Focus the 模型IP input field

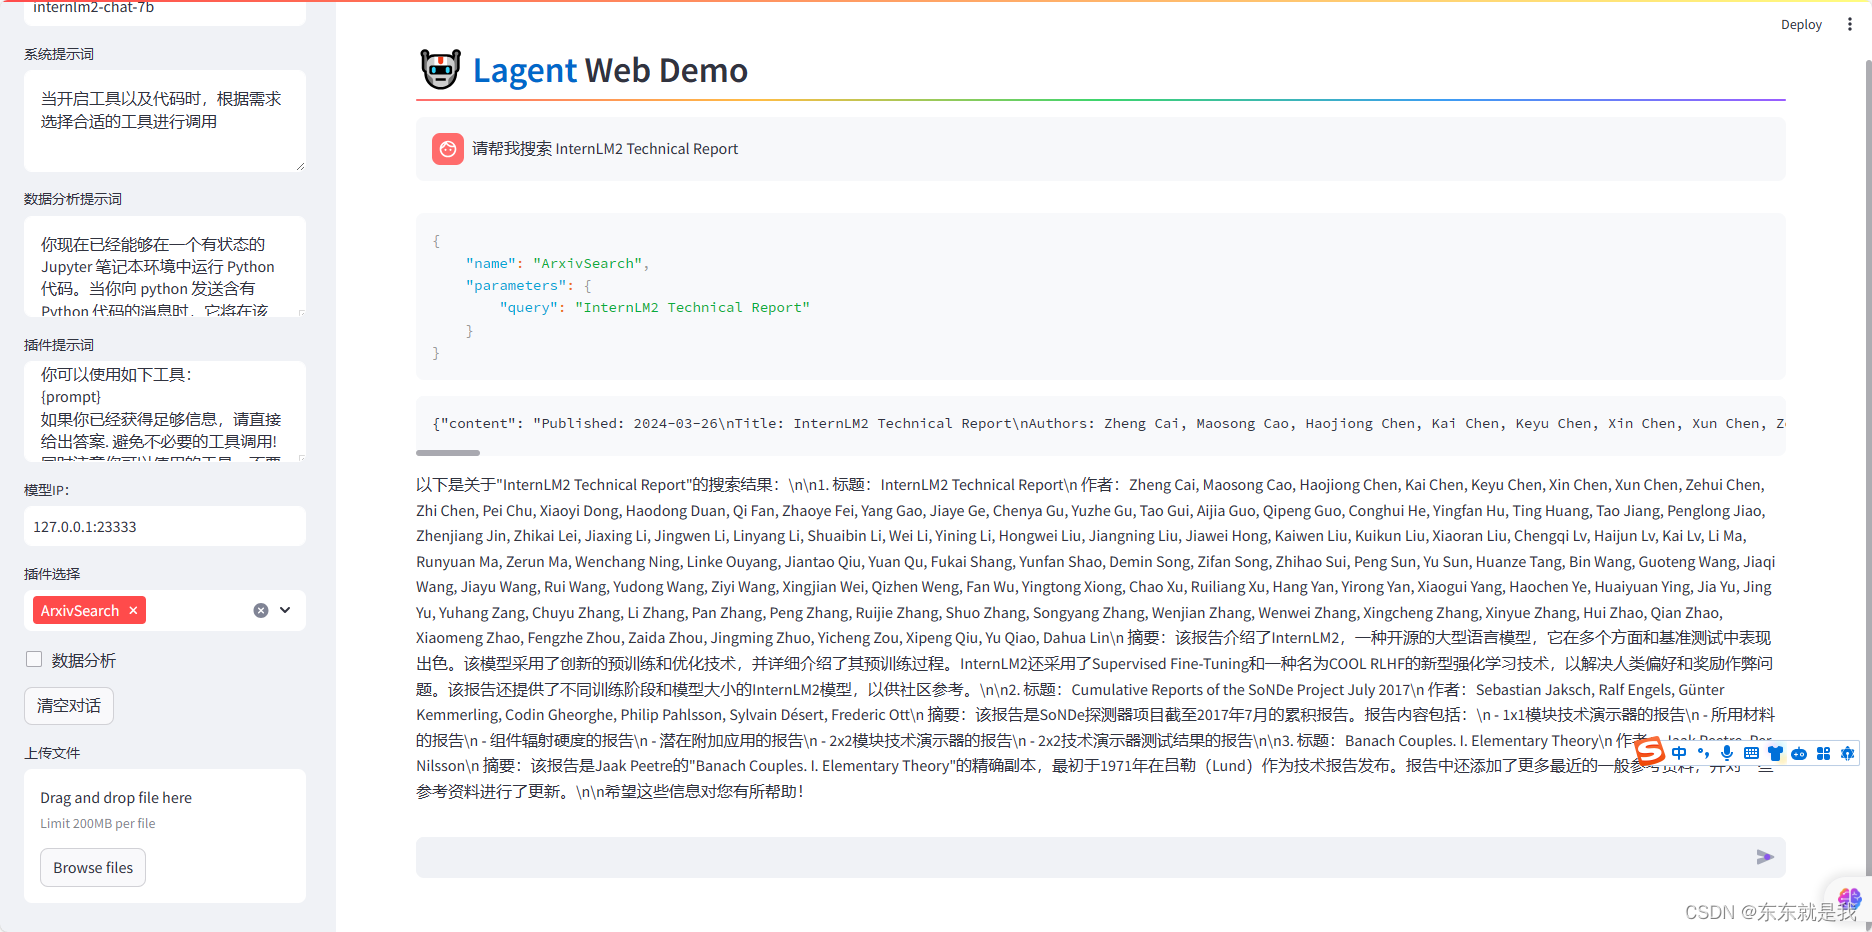(165, 526)
